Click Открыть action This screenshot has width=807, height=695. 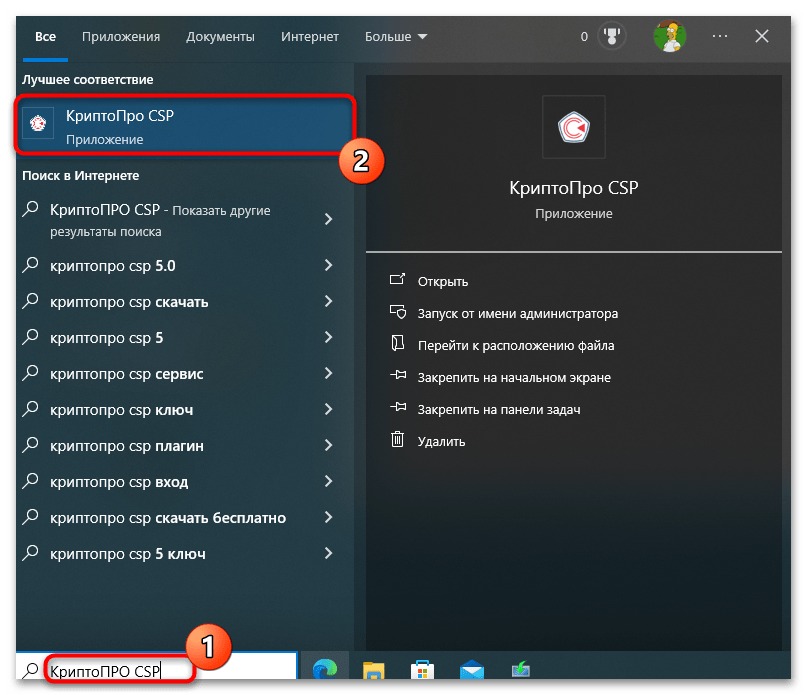coord(443,282)
